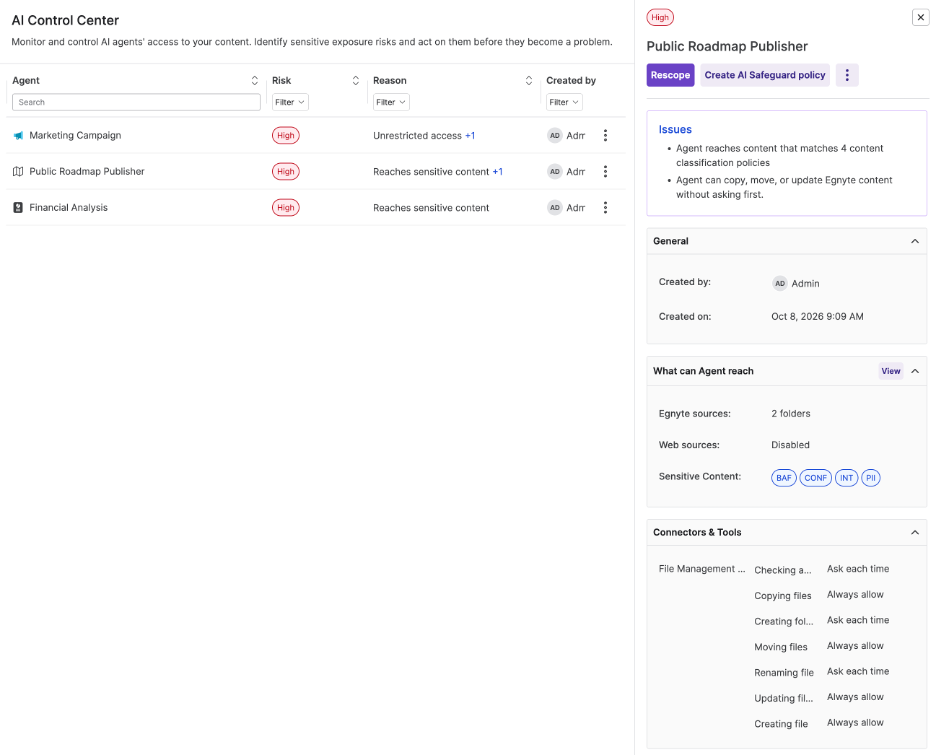
Task: Click the Admin avatar in Financial Analysis row
Action: pos(555,207)
